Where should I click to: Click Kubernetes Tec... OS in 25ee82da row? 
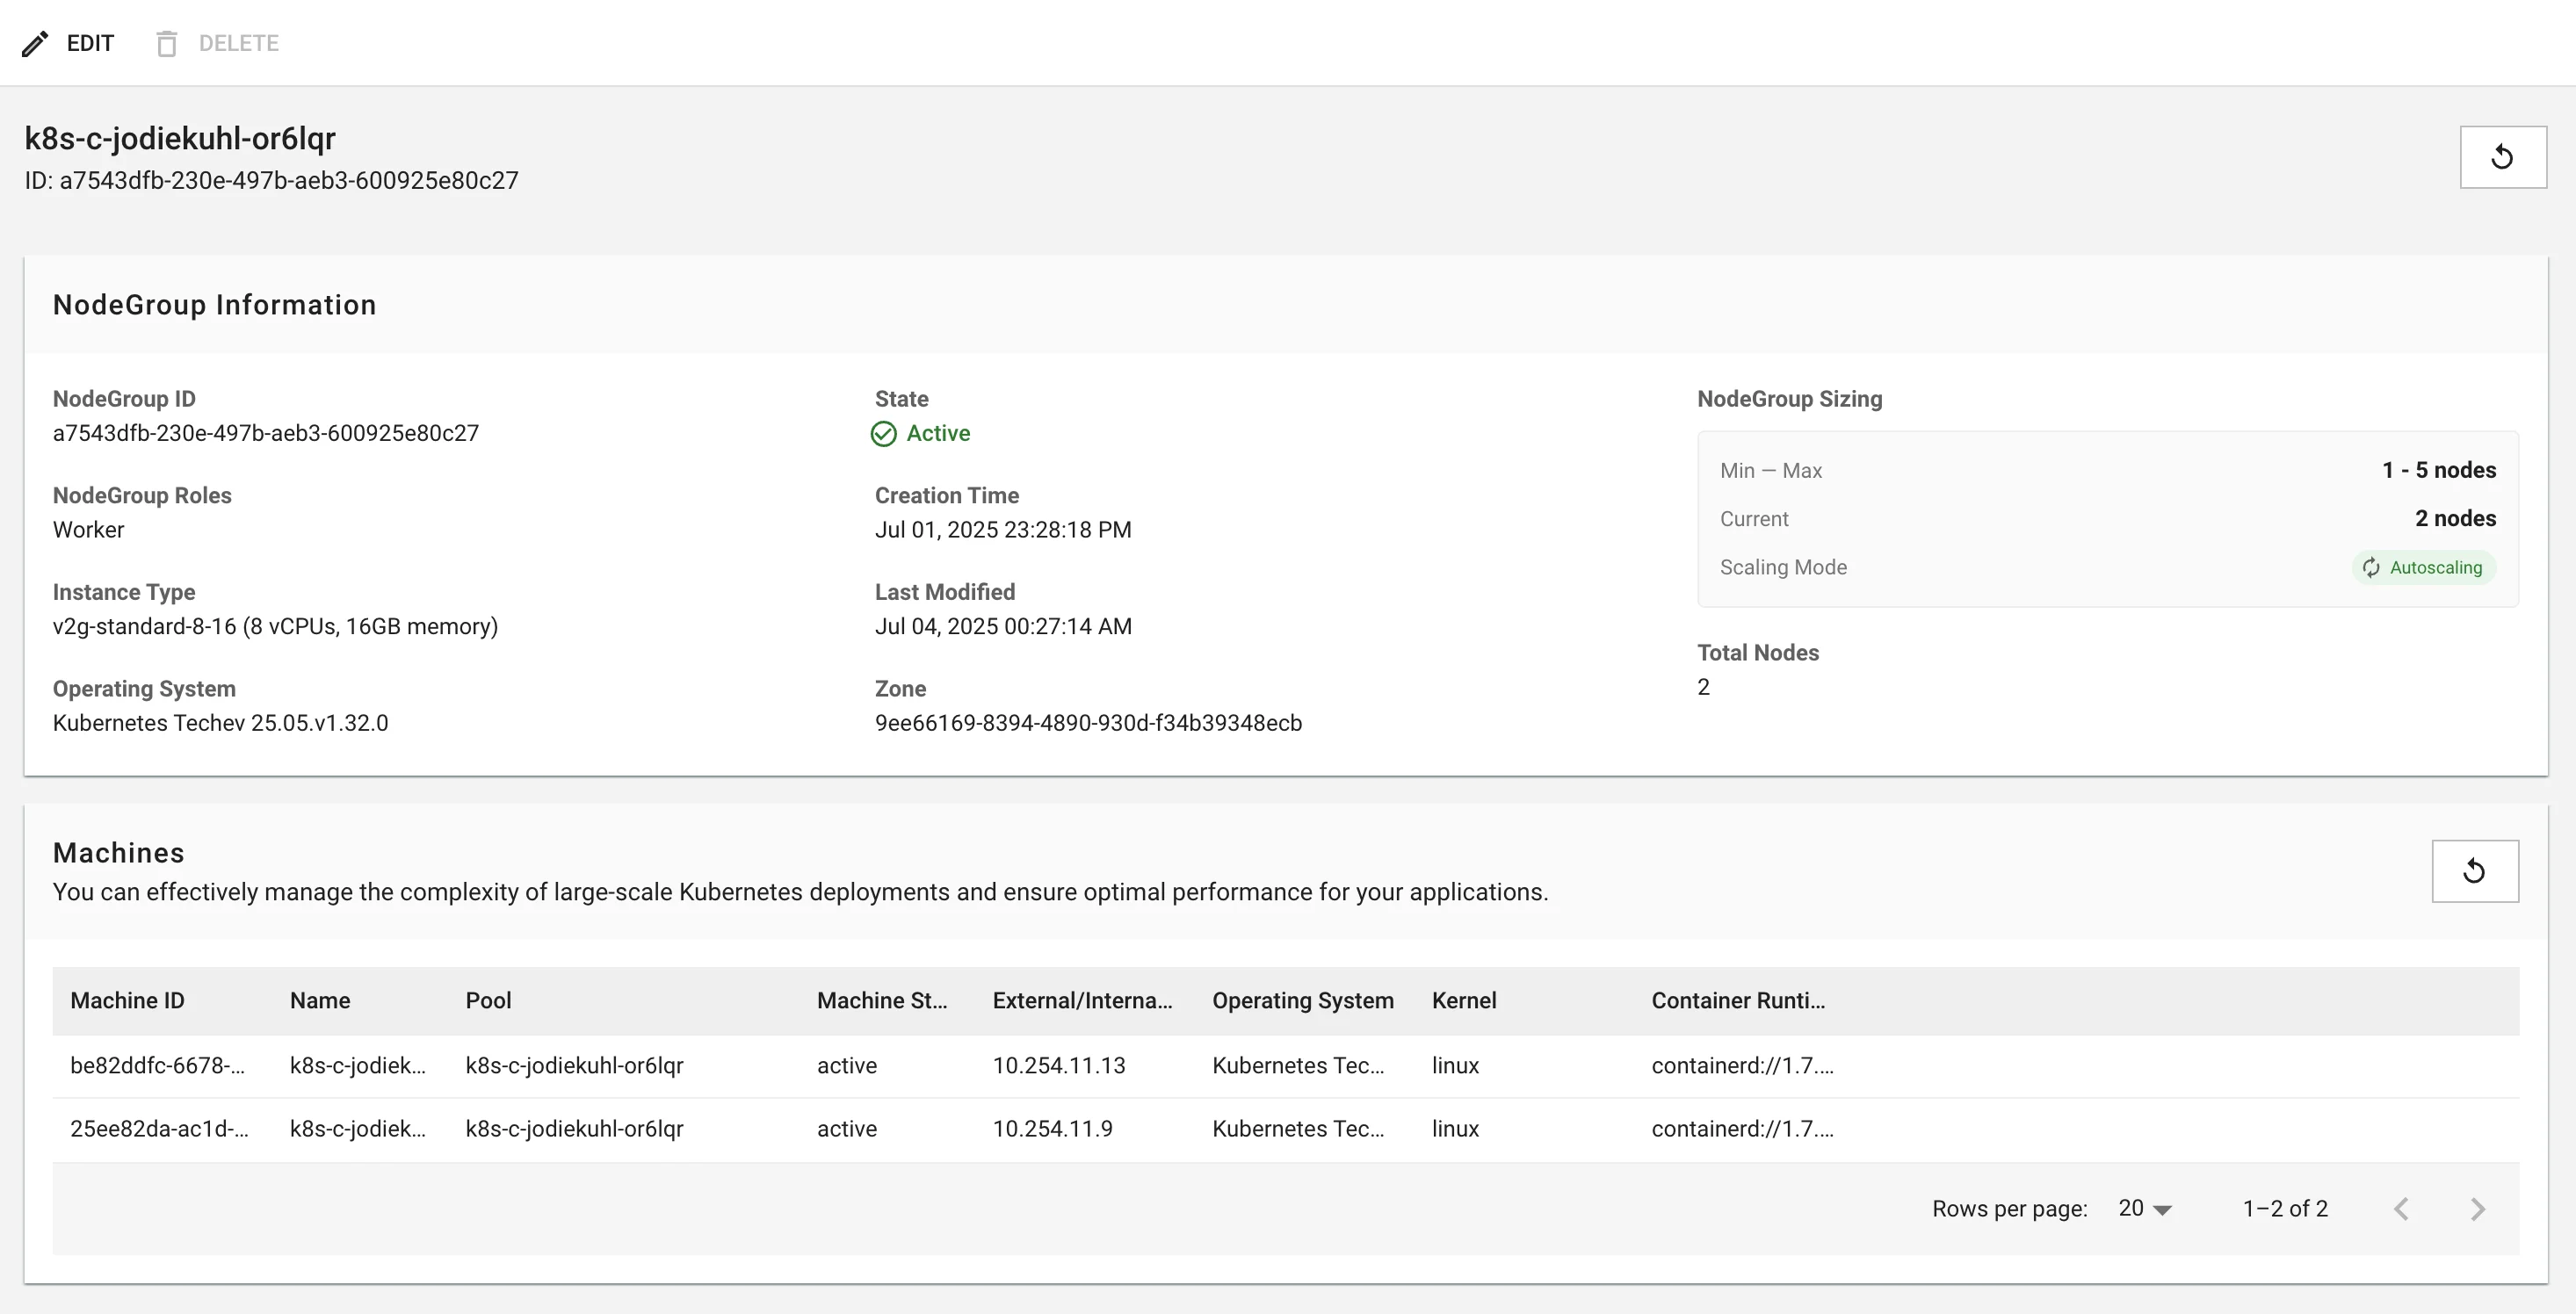click(1298, 1129)
